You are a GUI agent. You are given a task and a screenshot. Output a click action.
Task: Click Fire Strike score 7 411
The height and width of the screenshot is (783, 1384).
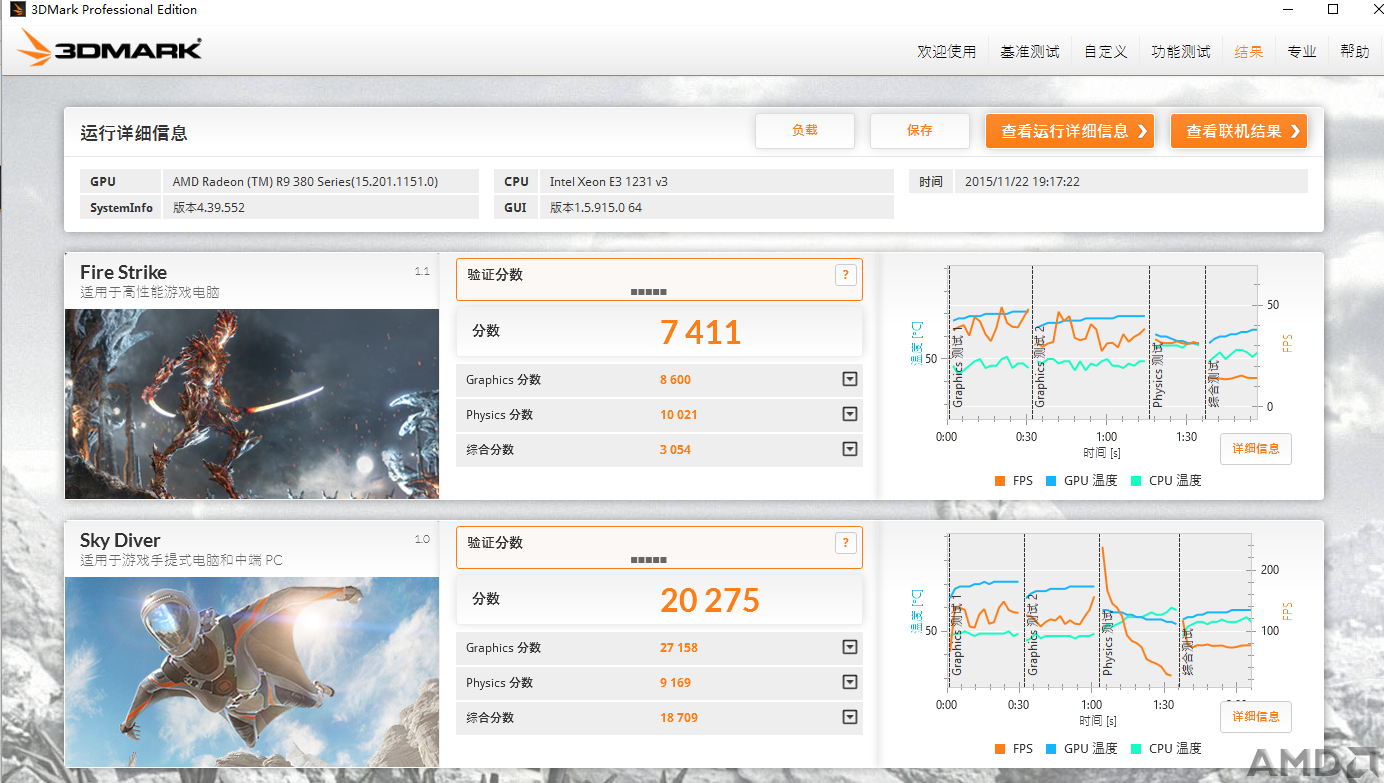click(701, 332)
